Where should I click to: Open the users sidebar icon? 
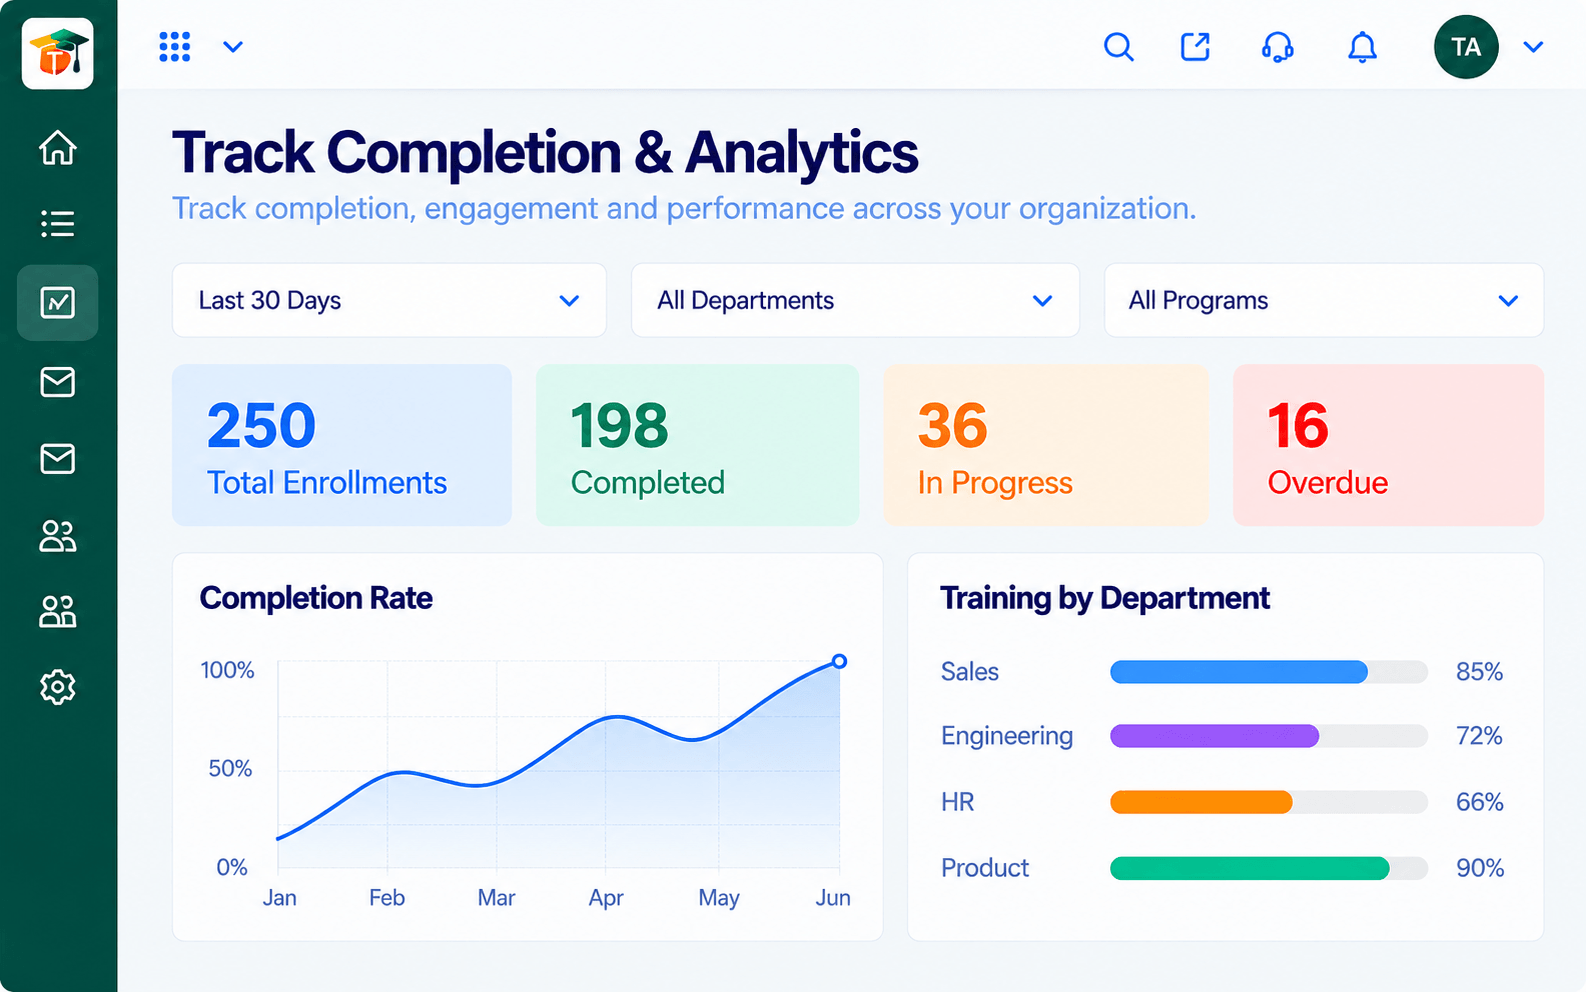pyautogui.click(x=58, y=536)
